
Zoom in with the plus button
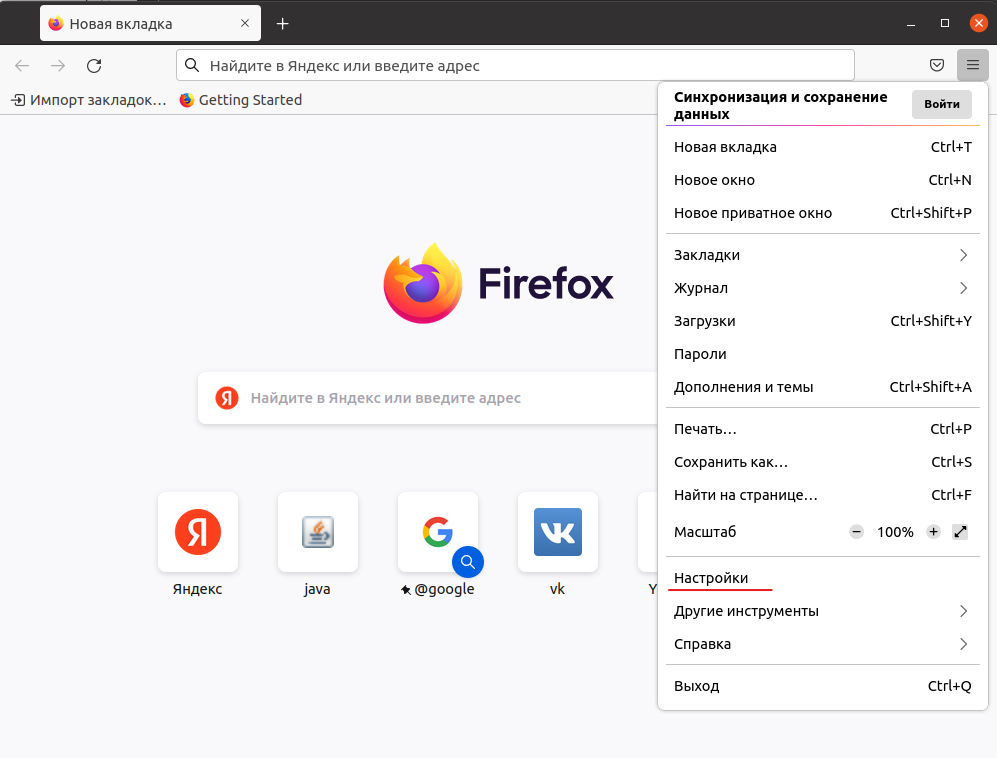coord(933,532)
